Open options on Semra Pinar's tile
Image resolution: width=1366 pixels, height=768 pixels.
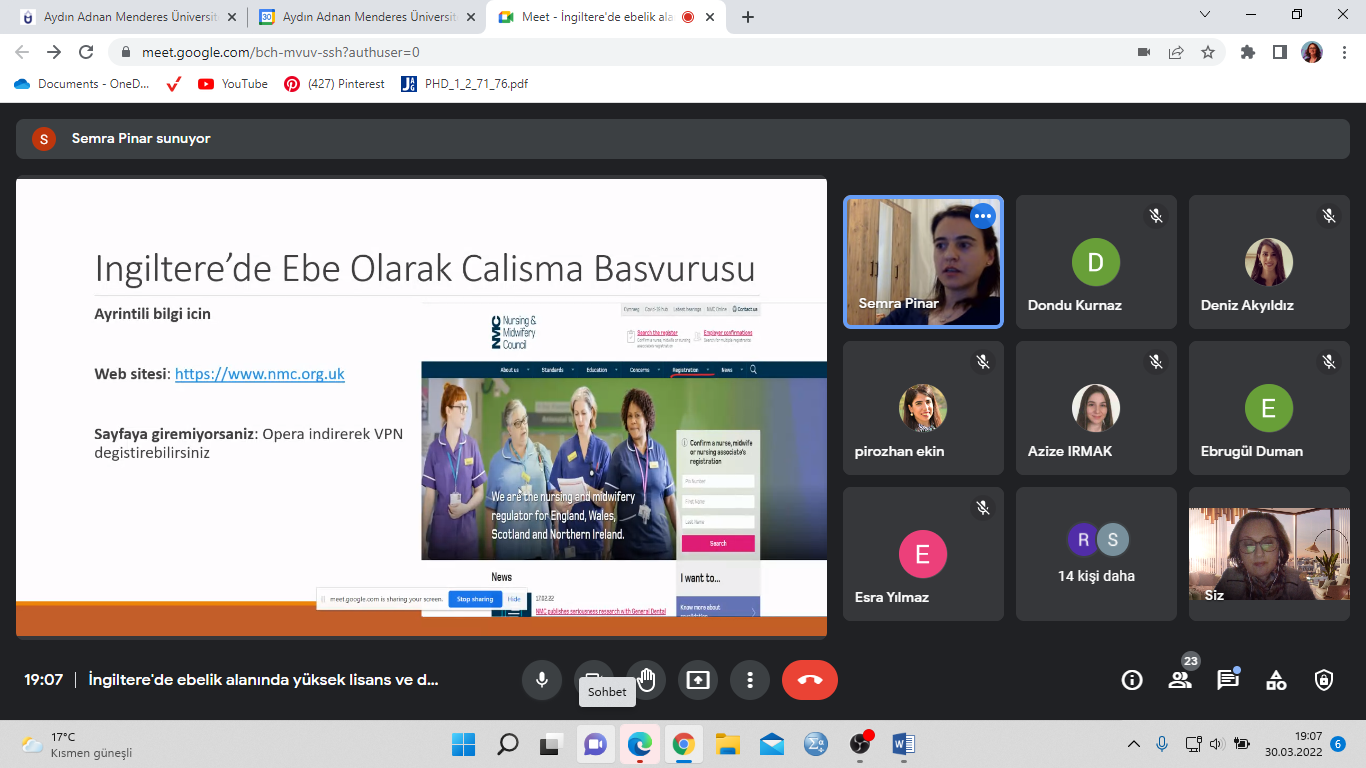983,216
